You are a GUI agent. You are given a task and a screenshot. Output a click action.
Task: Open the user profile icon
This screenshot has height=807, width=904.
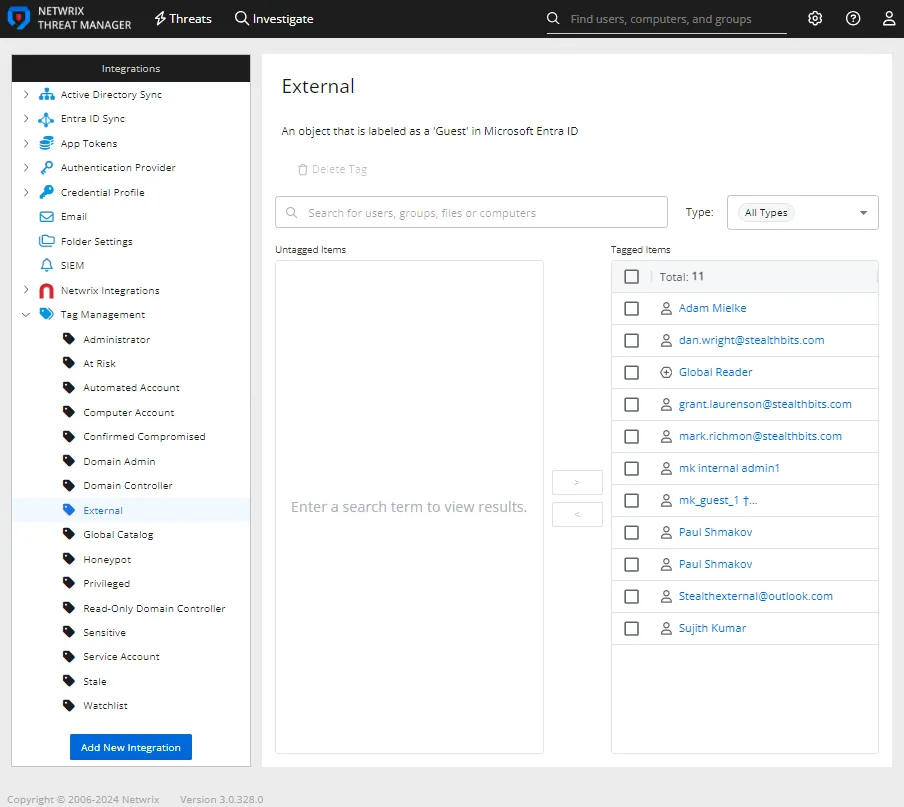889,18
